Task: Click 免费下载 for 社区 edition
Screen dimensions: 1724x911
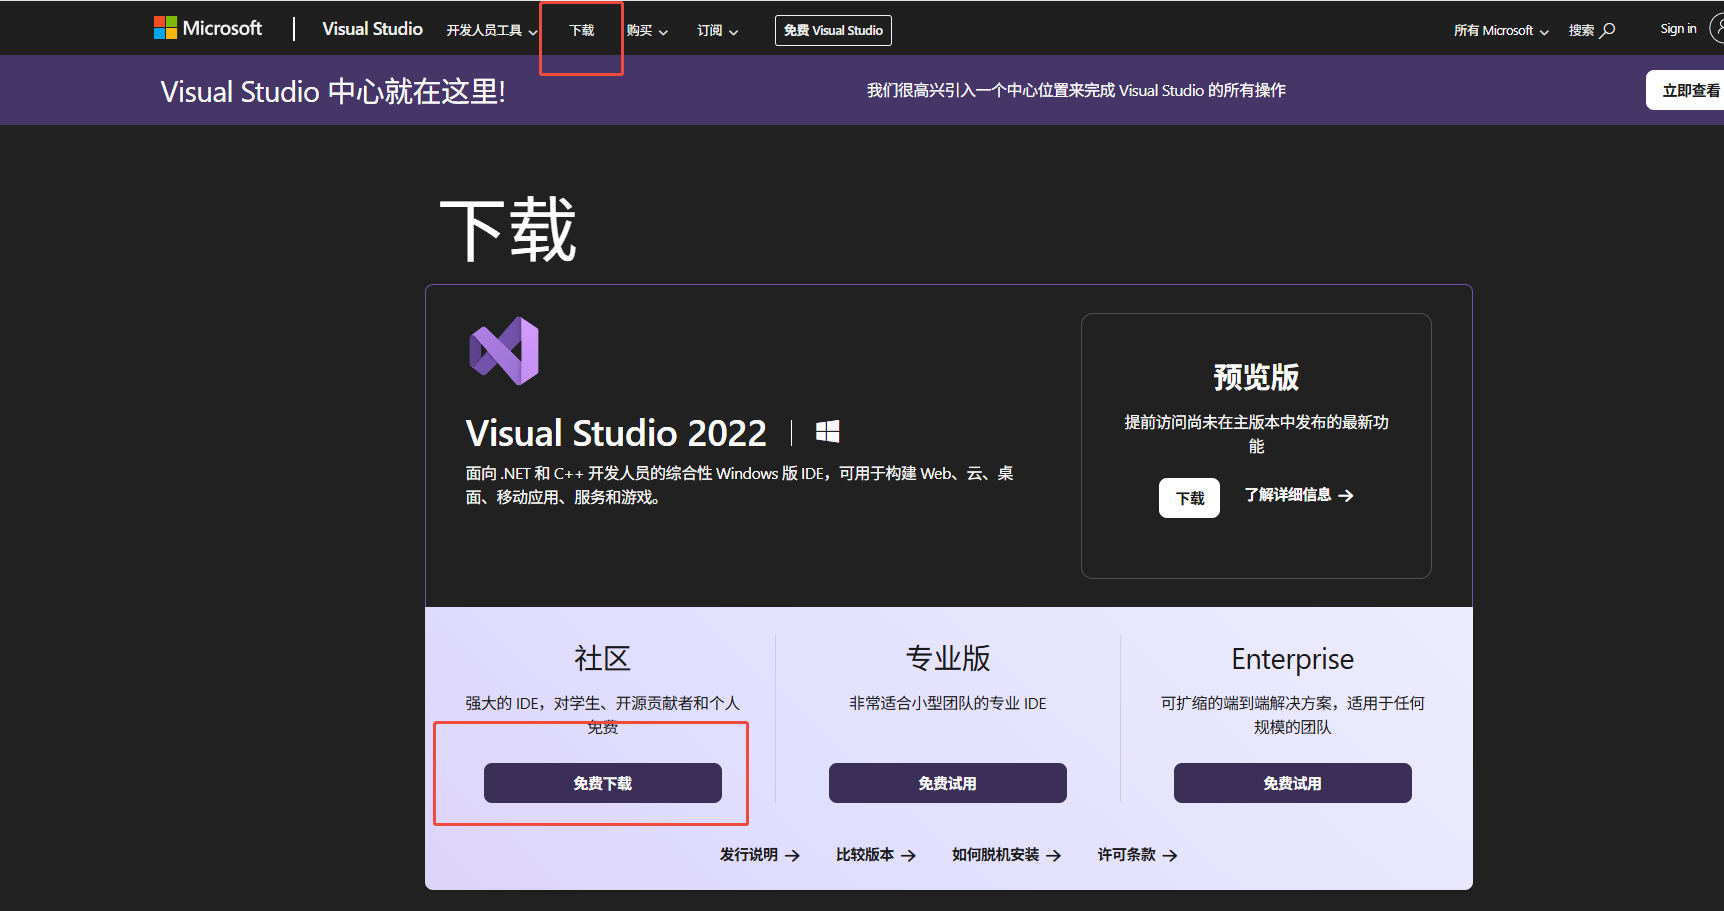Action: pyautogui.click(x=603, y=783)
